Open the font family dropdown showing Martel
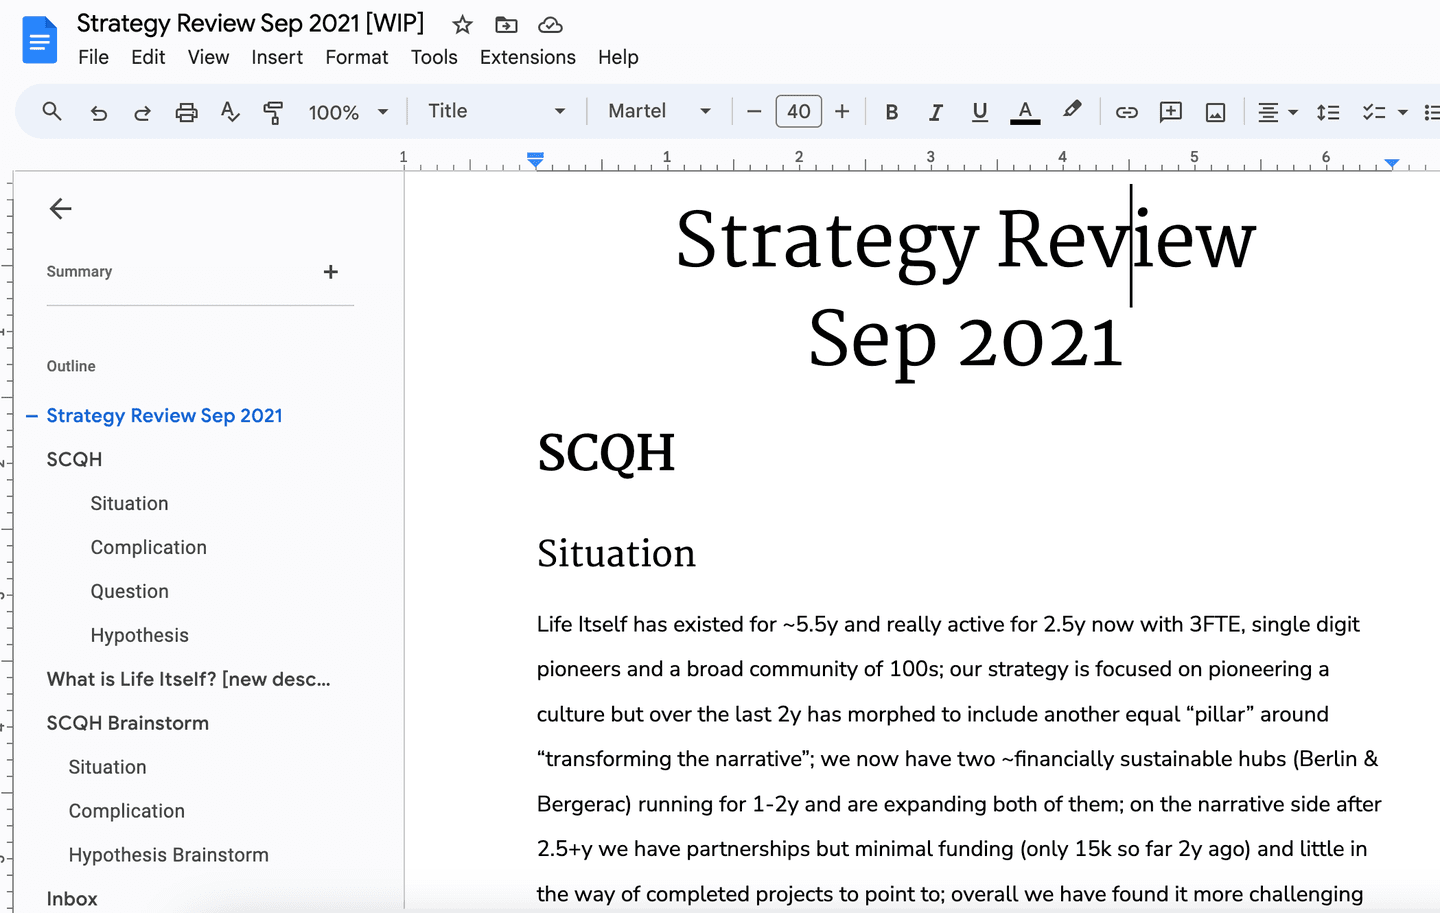1440x913 pixels. (660, 111)
